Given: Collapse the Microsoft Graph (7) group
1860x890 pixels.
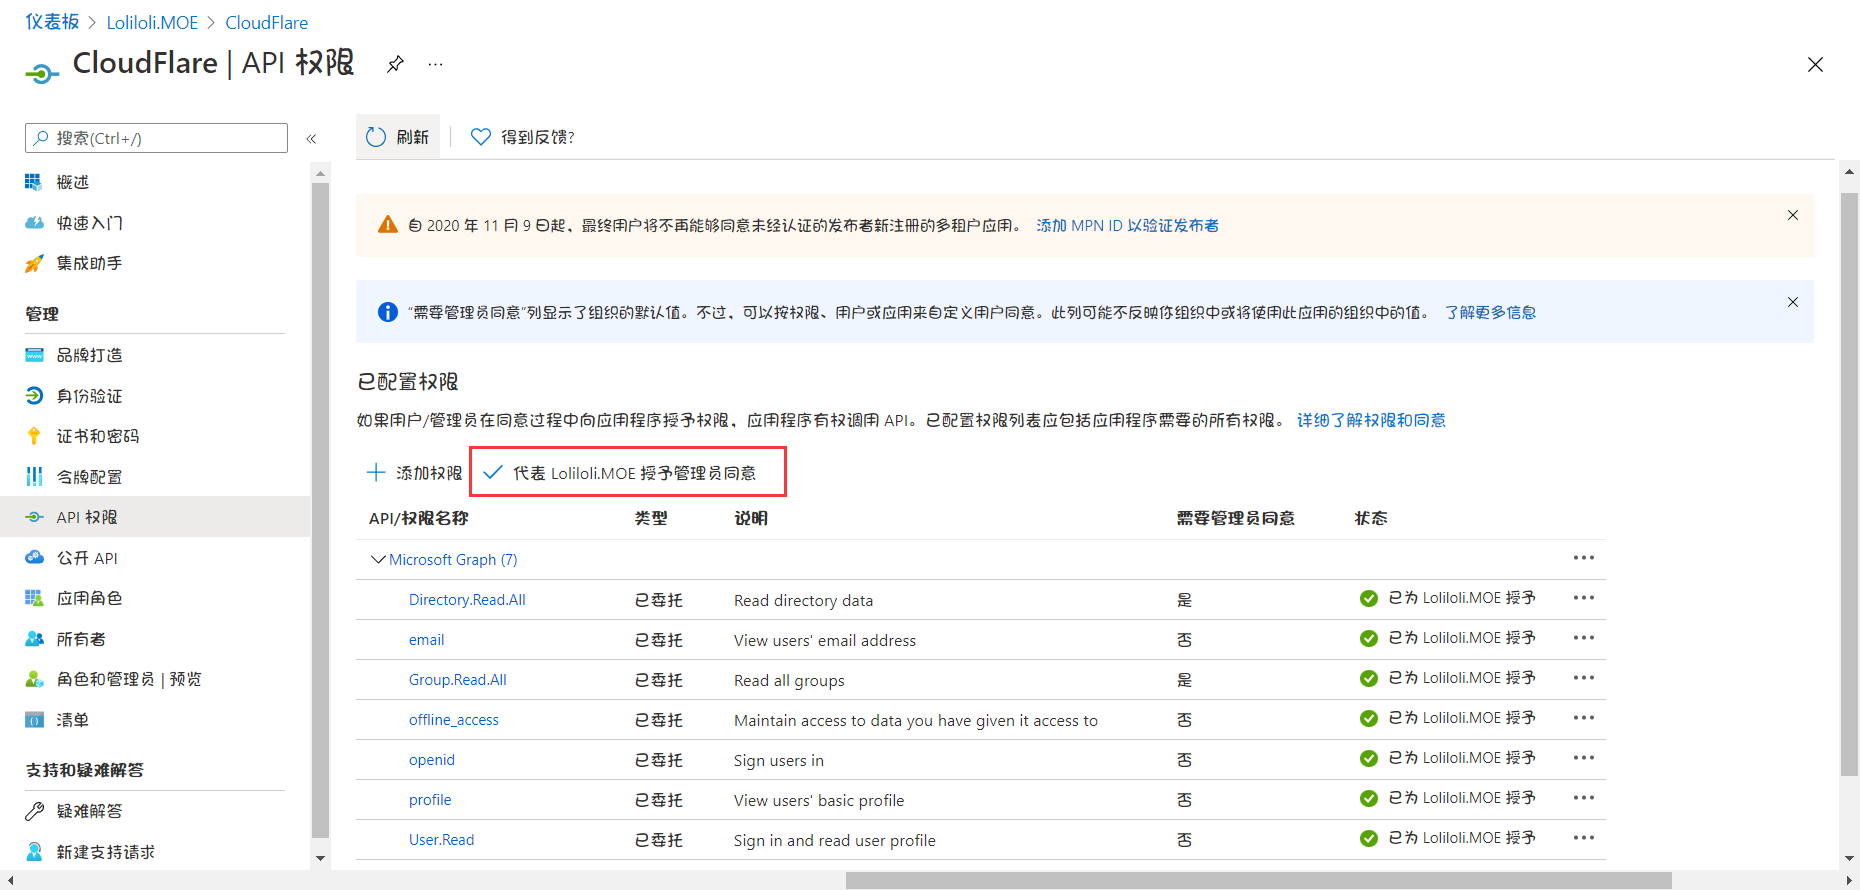Looking at the screenshot, I should (x=378, y=559).
